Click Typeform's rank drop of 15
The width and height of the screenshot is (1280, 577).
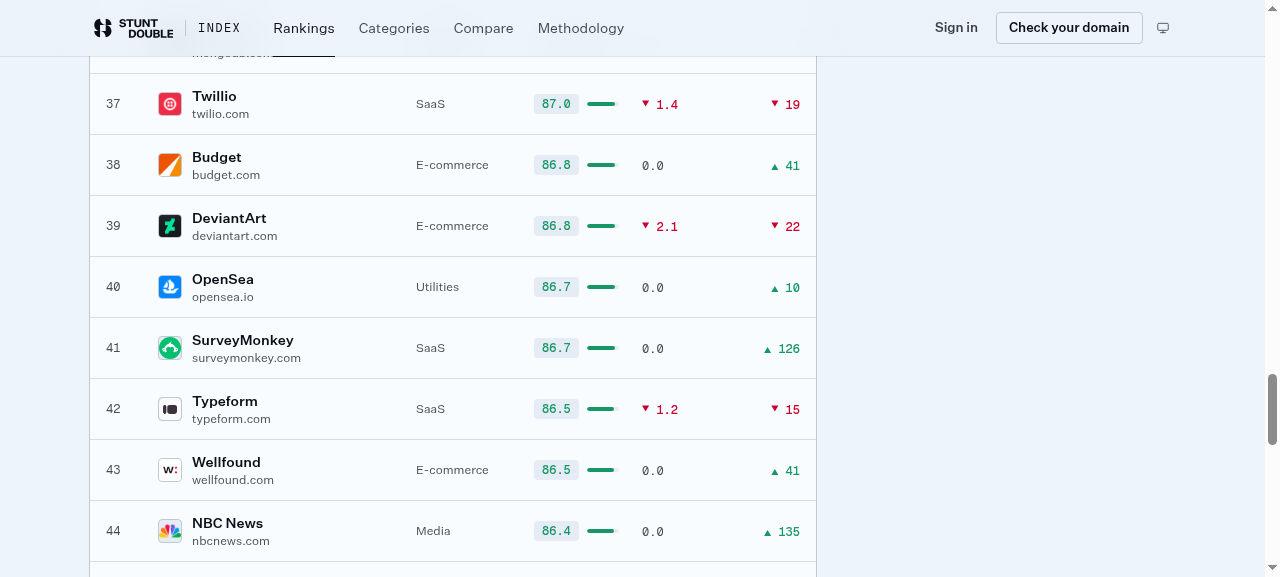point(785,409)
